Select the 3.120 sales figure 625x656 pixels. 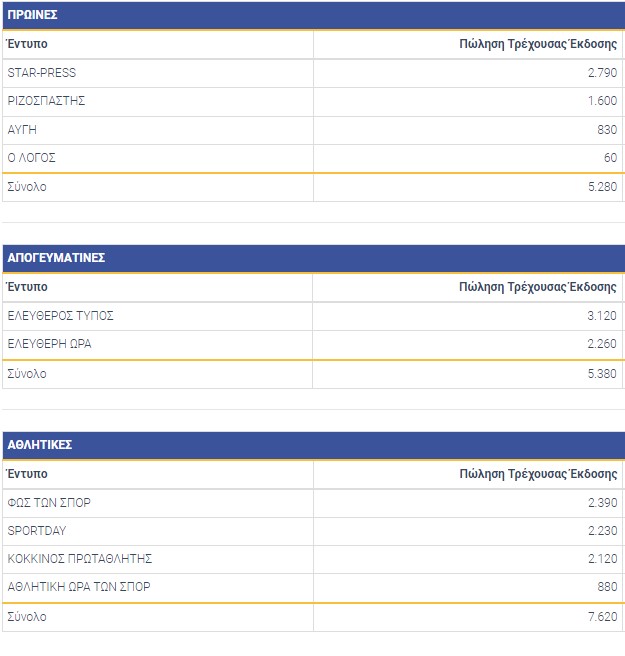(x=602, y=316)
